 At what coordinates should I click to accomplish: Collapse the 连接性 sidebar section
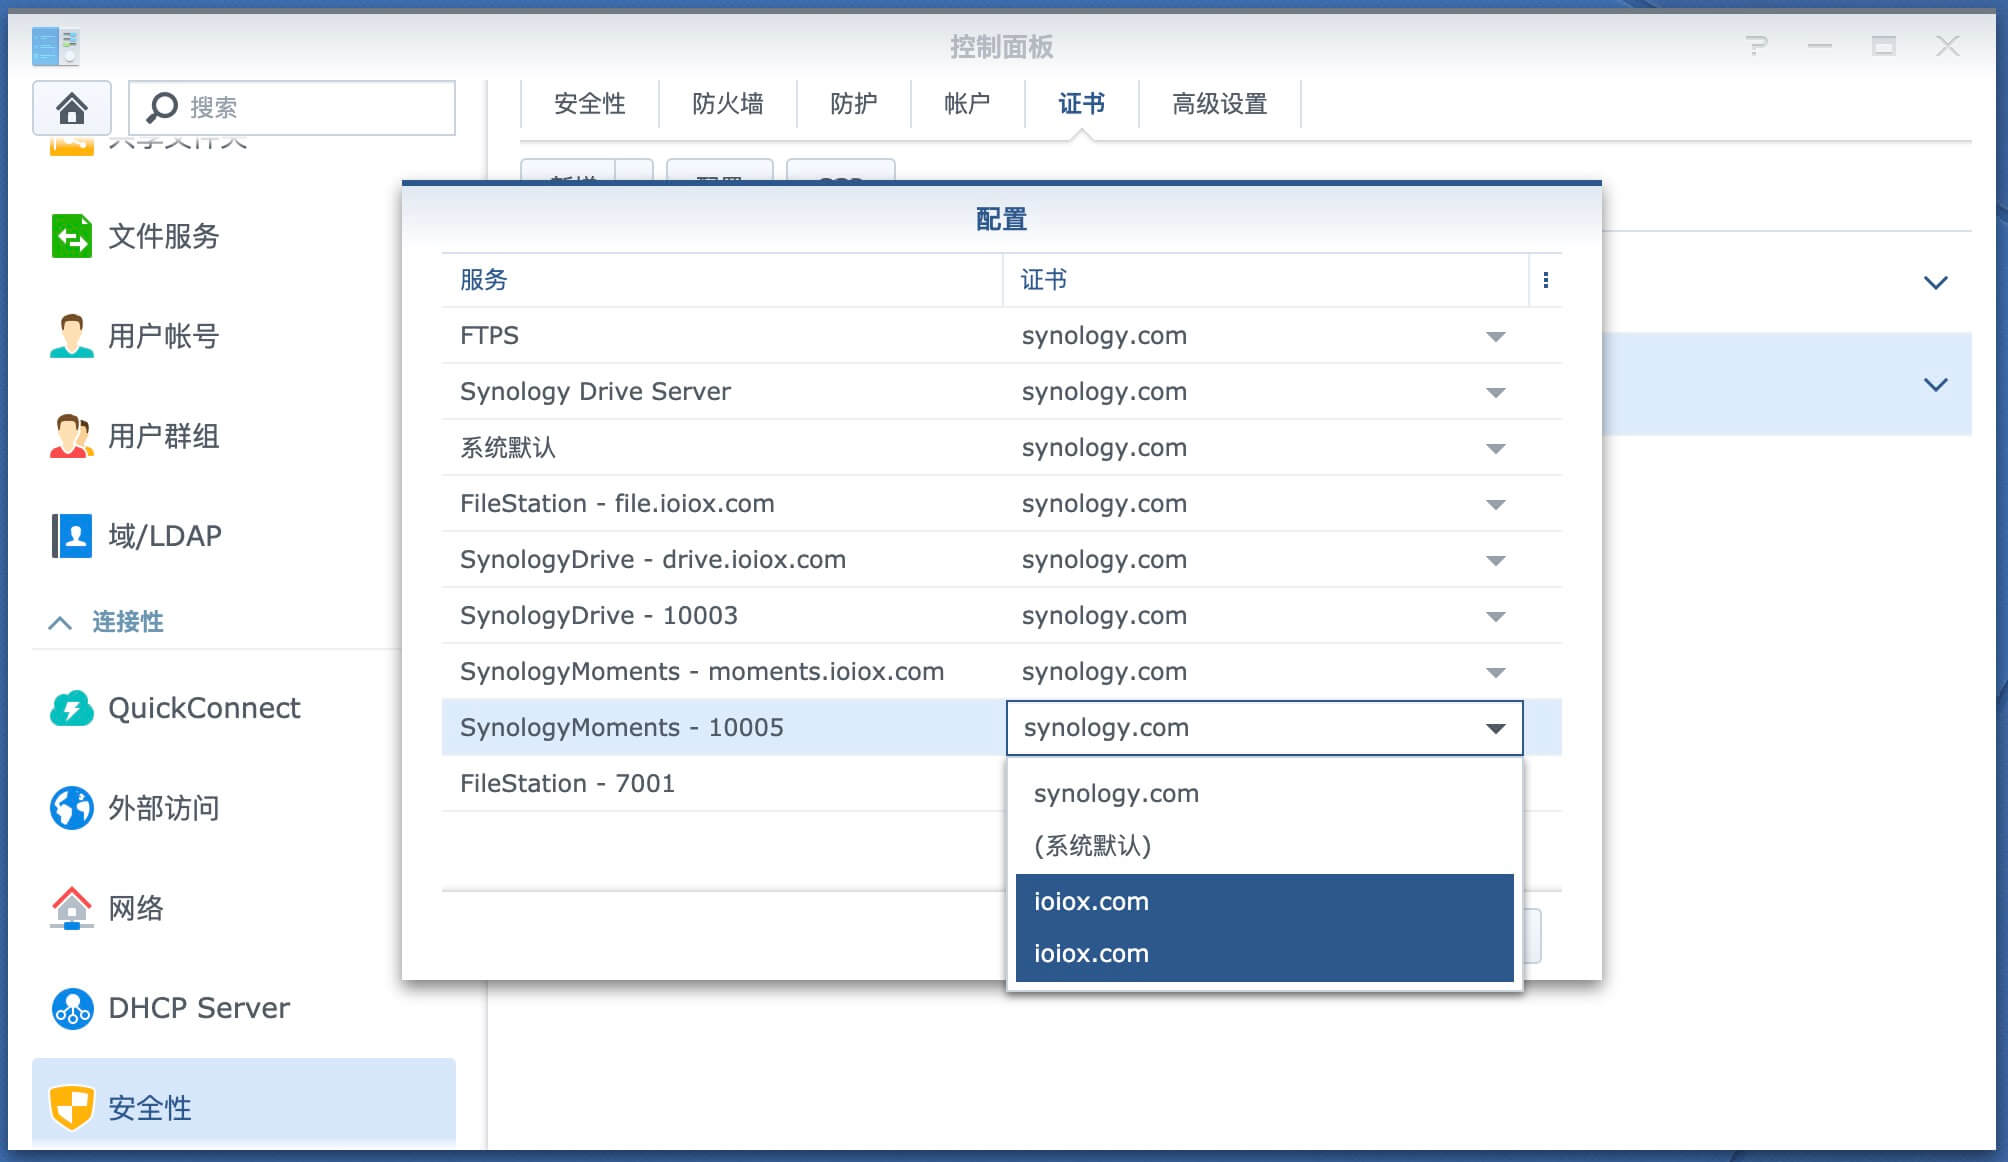(60, 622)
